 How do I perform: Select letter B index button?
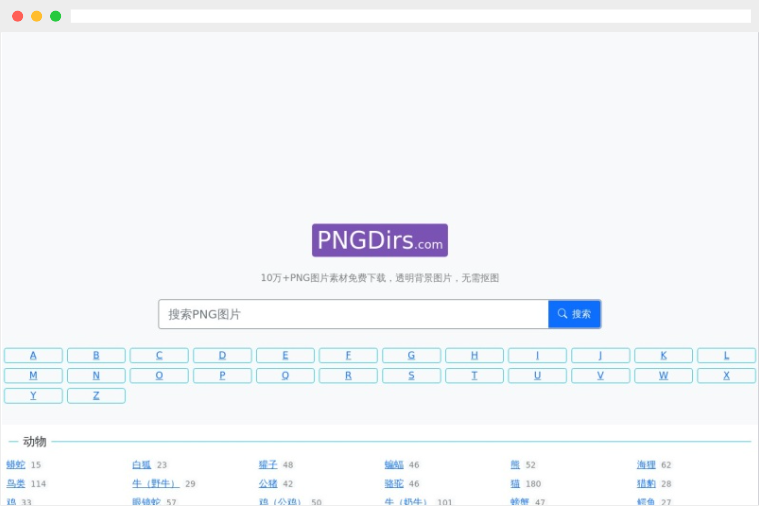pos(96,355)
